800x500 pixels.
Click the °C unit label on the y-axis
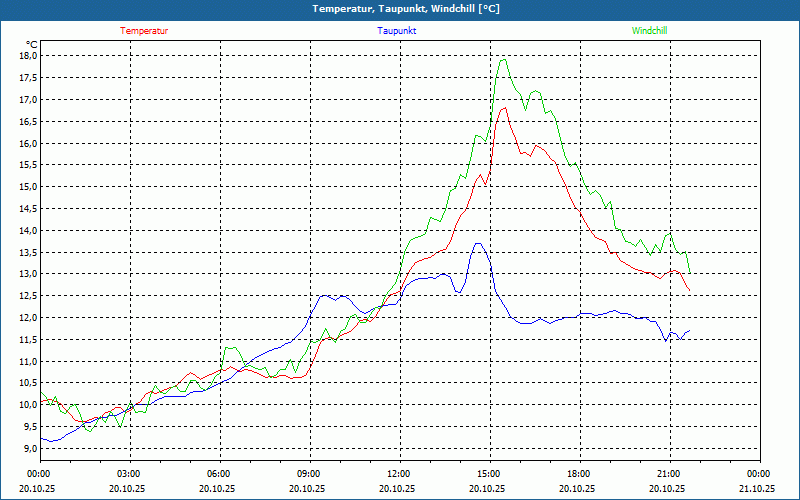coord(32,44)
